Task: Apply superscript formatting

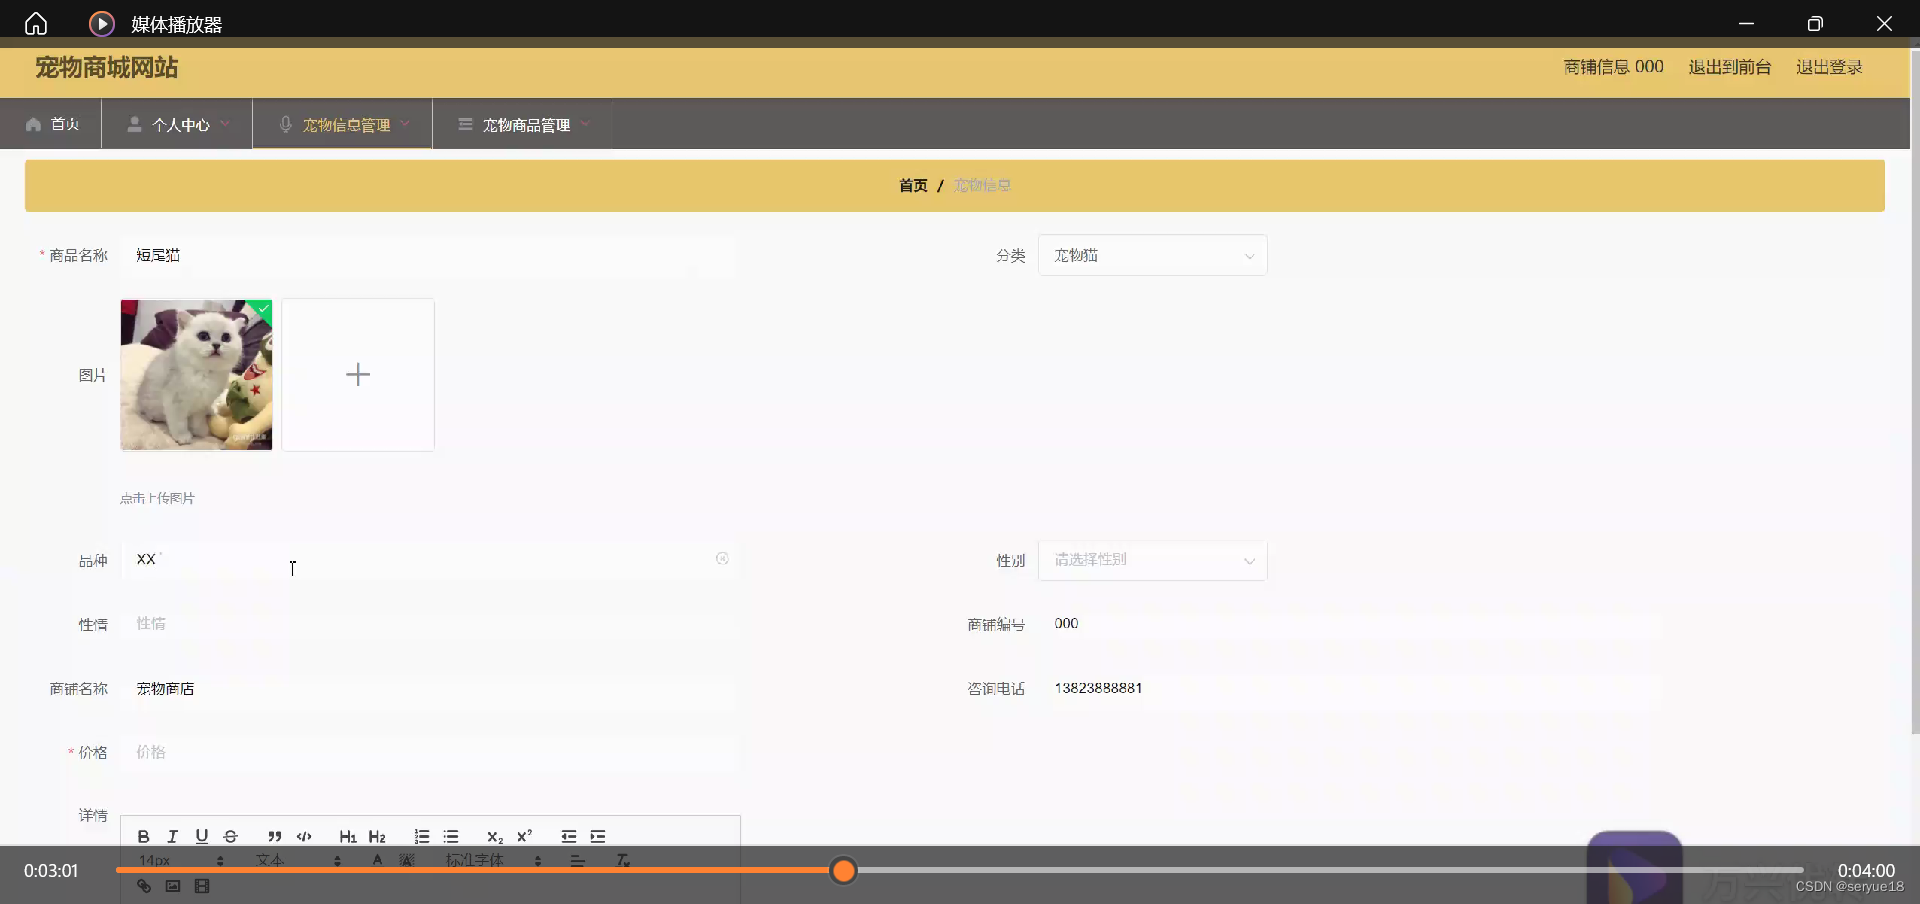Action: pyautogui.click(x=524, y=836)
